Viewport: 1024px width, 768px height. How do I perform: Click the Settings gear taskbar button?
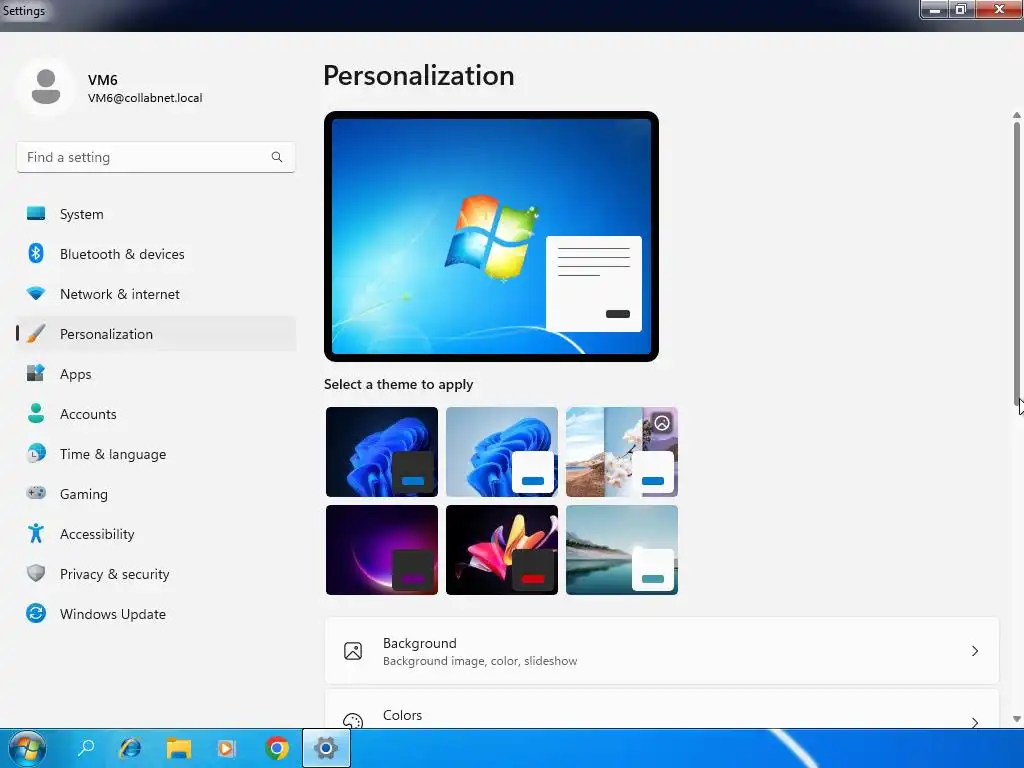pos(326,748)
